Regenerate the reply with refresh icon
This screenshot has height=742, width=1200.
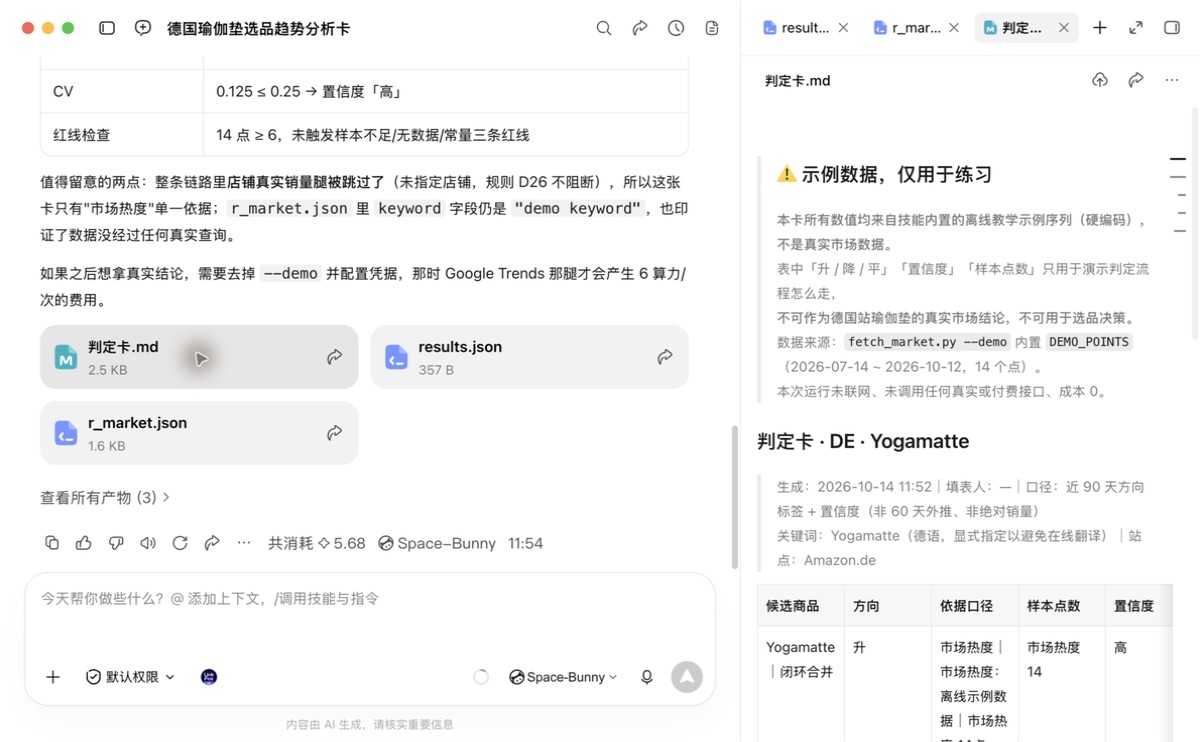pos(180,543)
